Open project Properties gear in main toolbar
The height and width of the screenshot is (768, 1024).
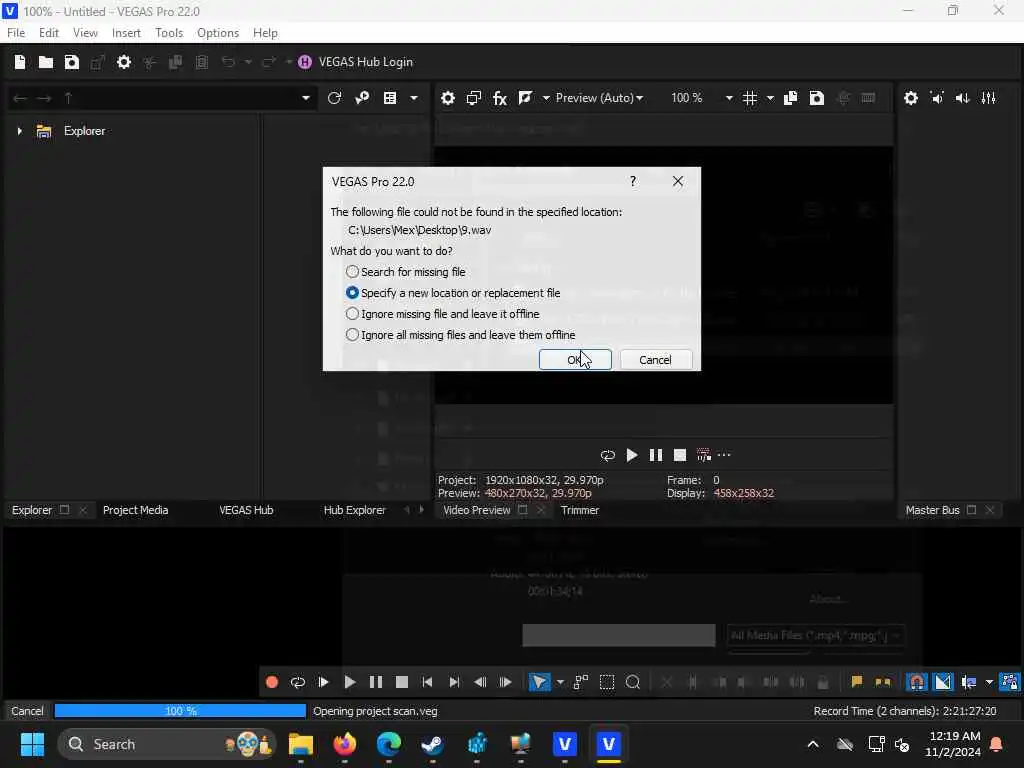pos(124,62)
